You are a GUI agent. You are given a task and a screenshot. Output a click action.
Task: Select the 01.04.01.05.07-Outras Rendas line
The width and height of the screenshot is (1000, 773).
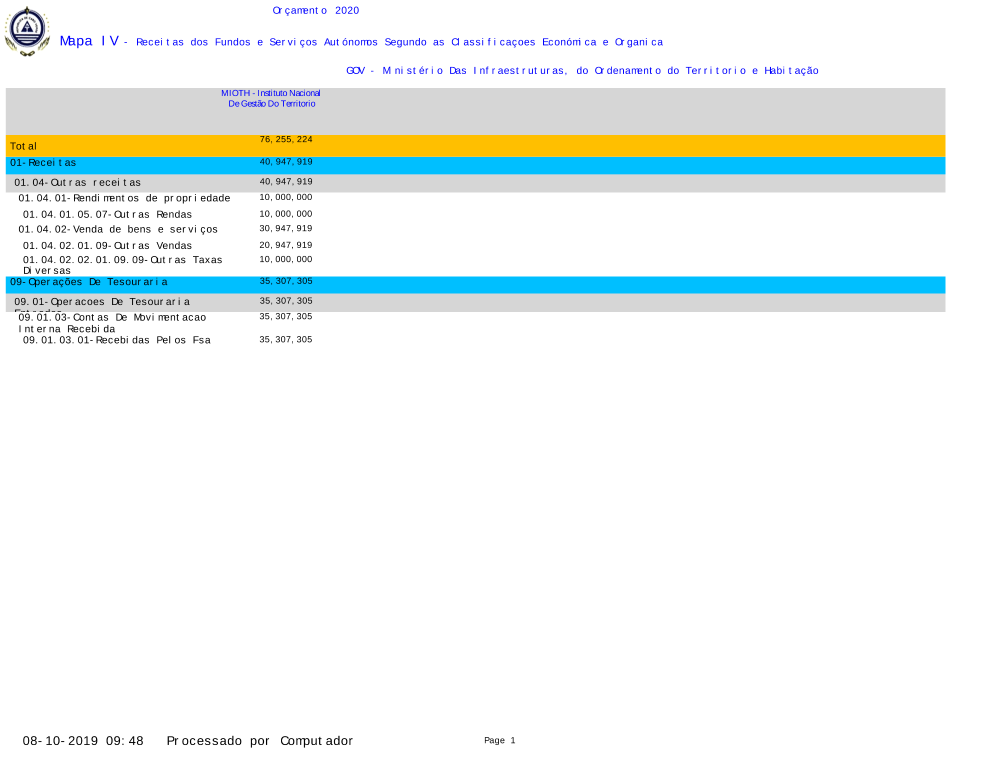pyautogui.click(x=107, y=214)
